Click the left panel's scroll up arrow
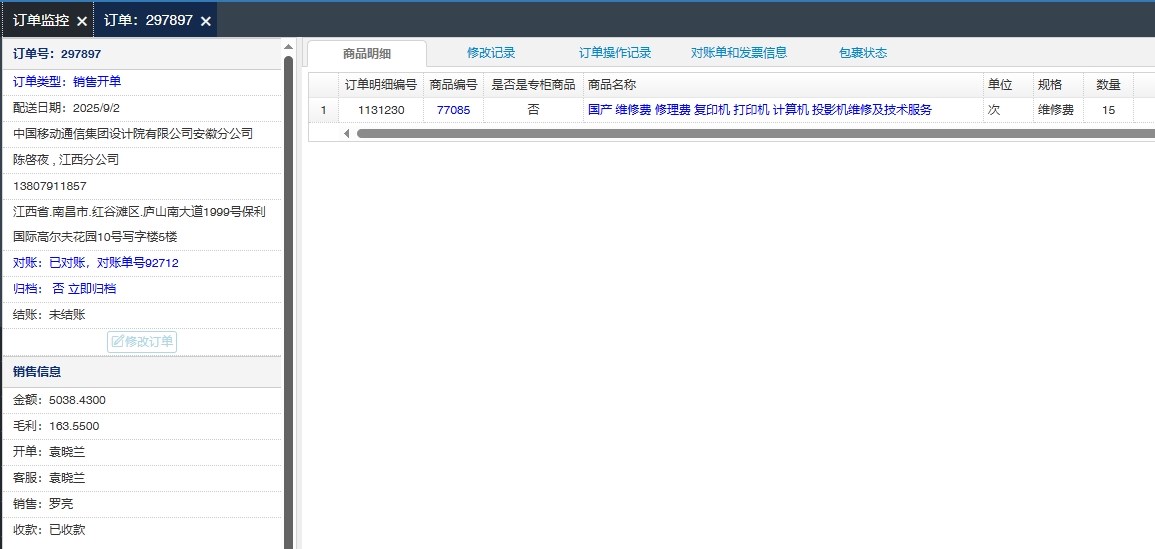1155x549 pixels. click(x=289, y=46)
